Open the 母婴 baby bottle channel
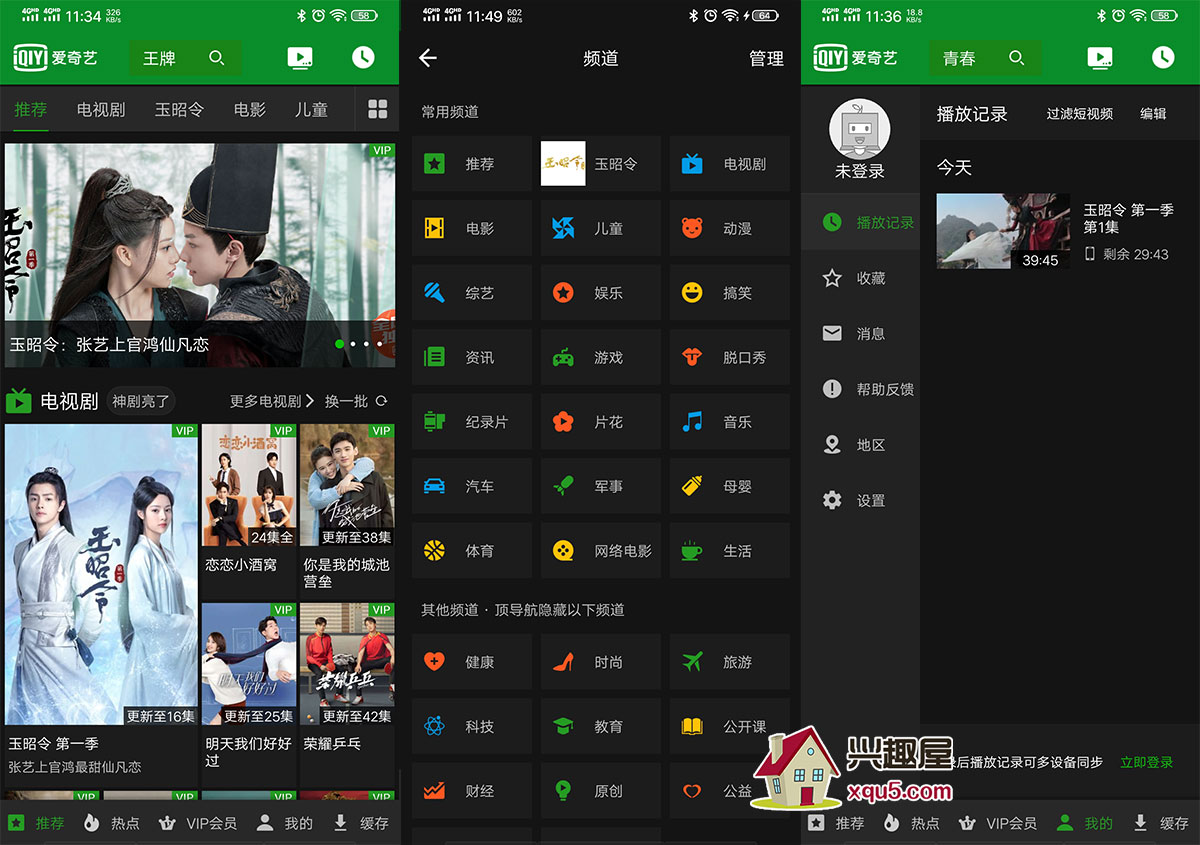The width and height of the screenshot is (1200, 845). click(729, 486)
